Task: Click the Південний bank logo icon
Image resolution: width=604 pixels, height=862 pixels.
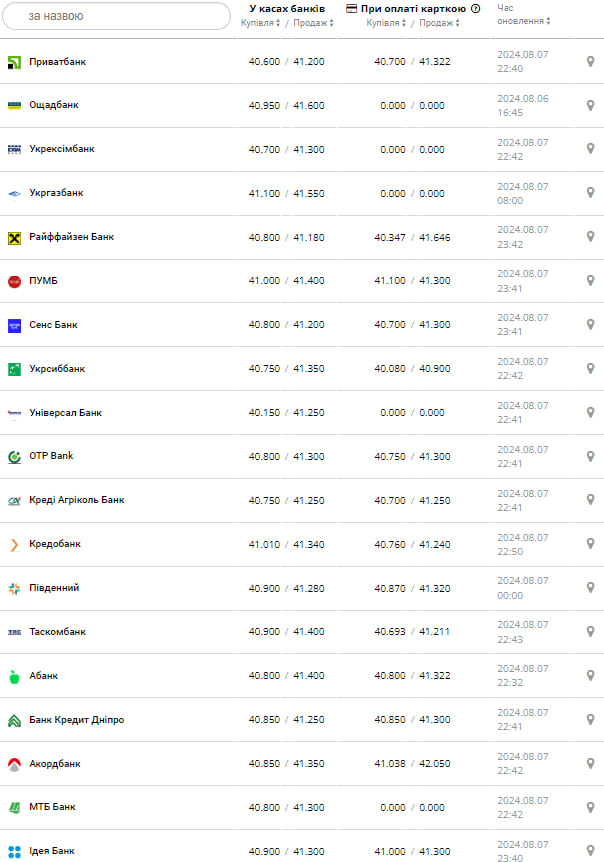Action: coord(15,588)
